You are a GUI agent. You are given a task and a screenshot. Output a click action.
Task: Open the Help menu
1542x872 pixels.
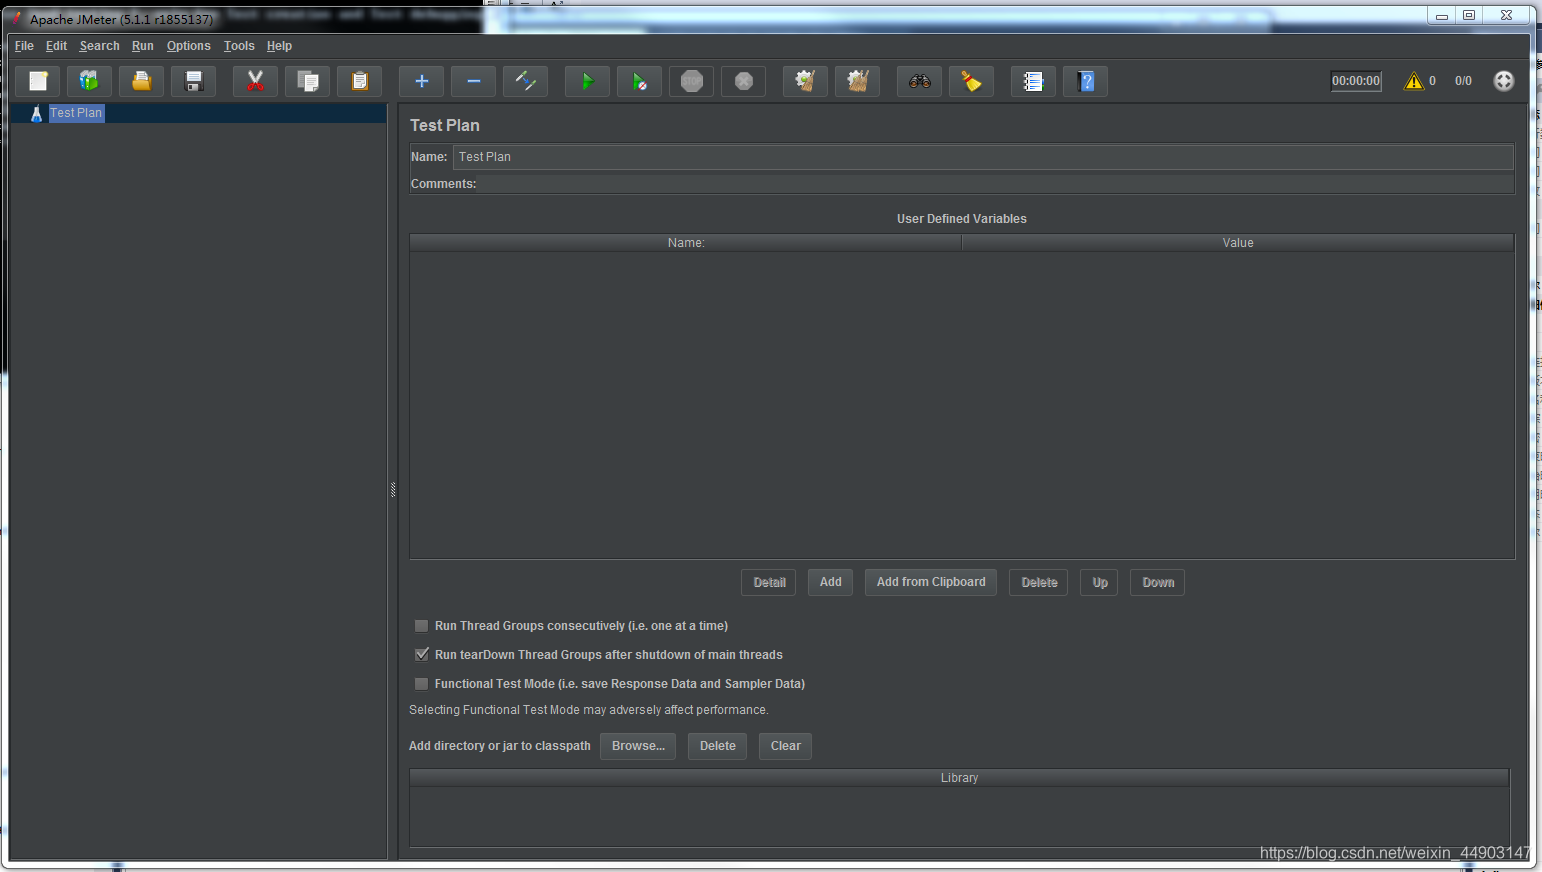pos(279,46)
